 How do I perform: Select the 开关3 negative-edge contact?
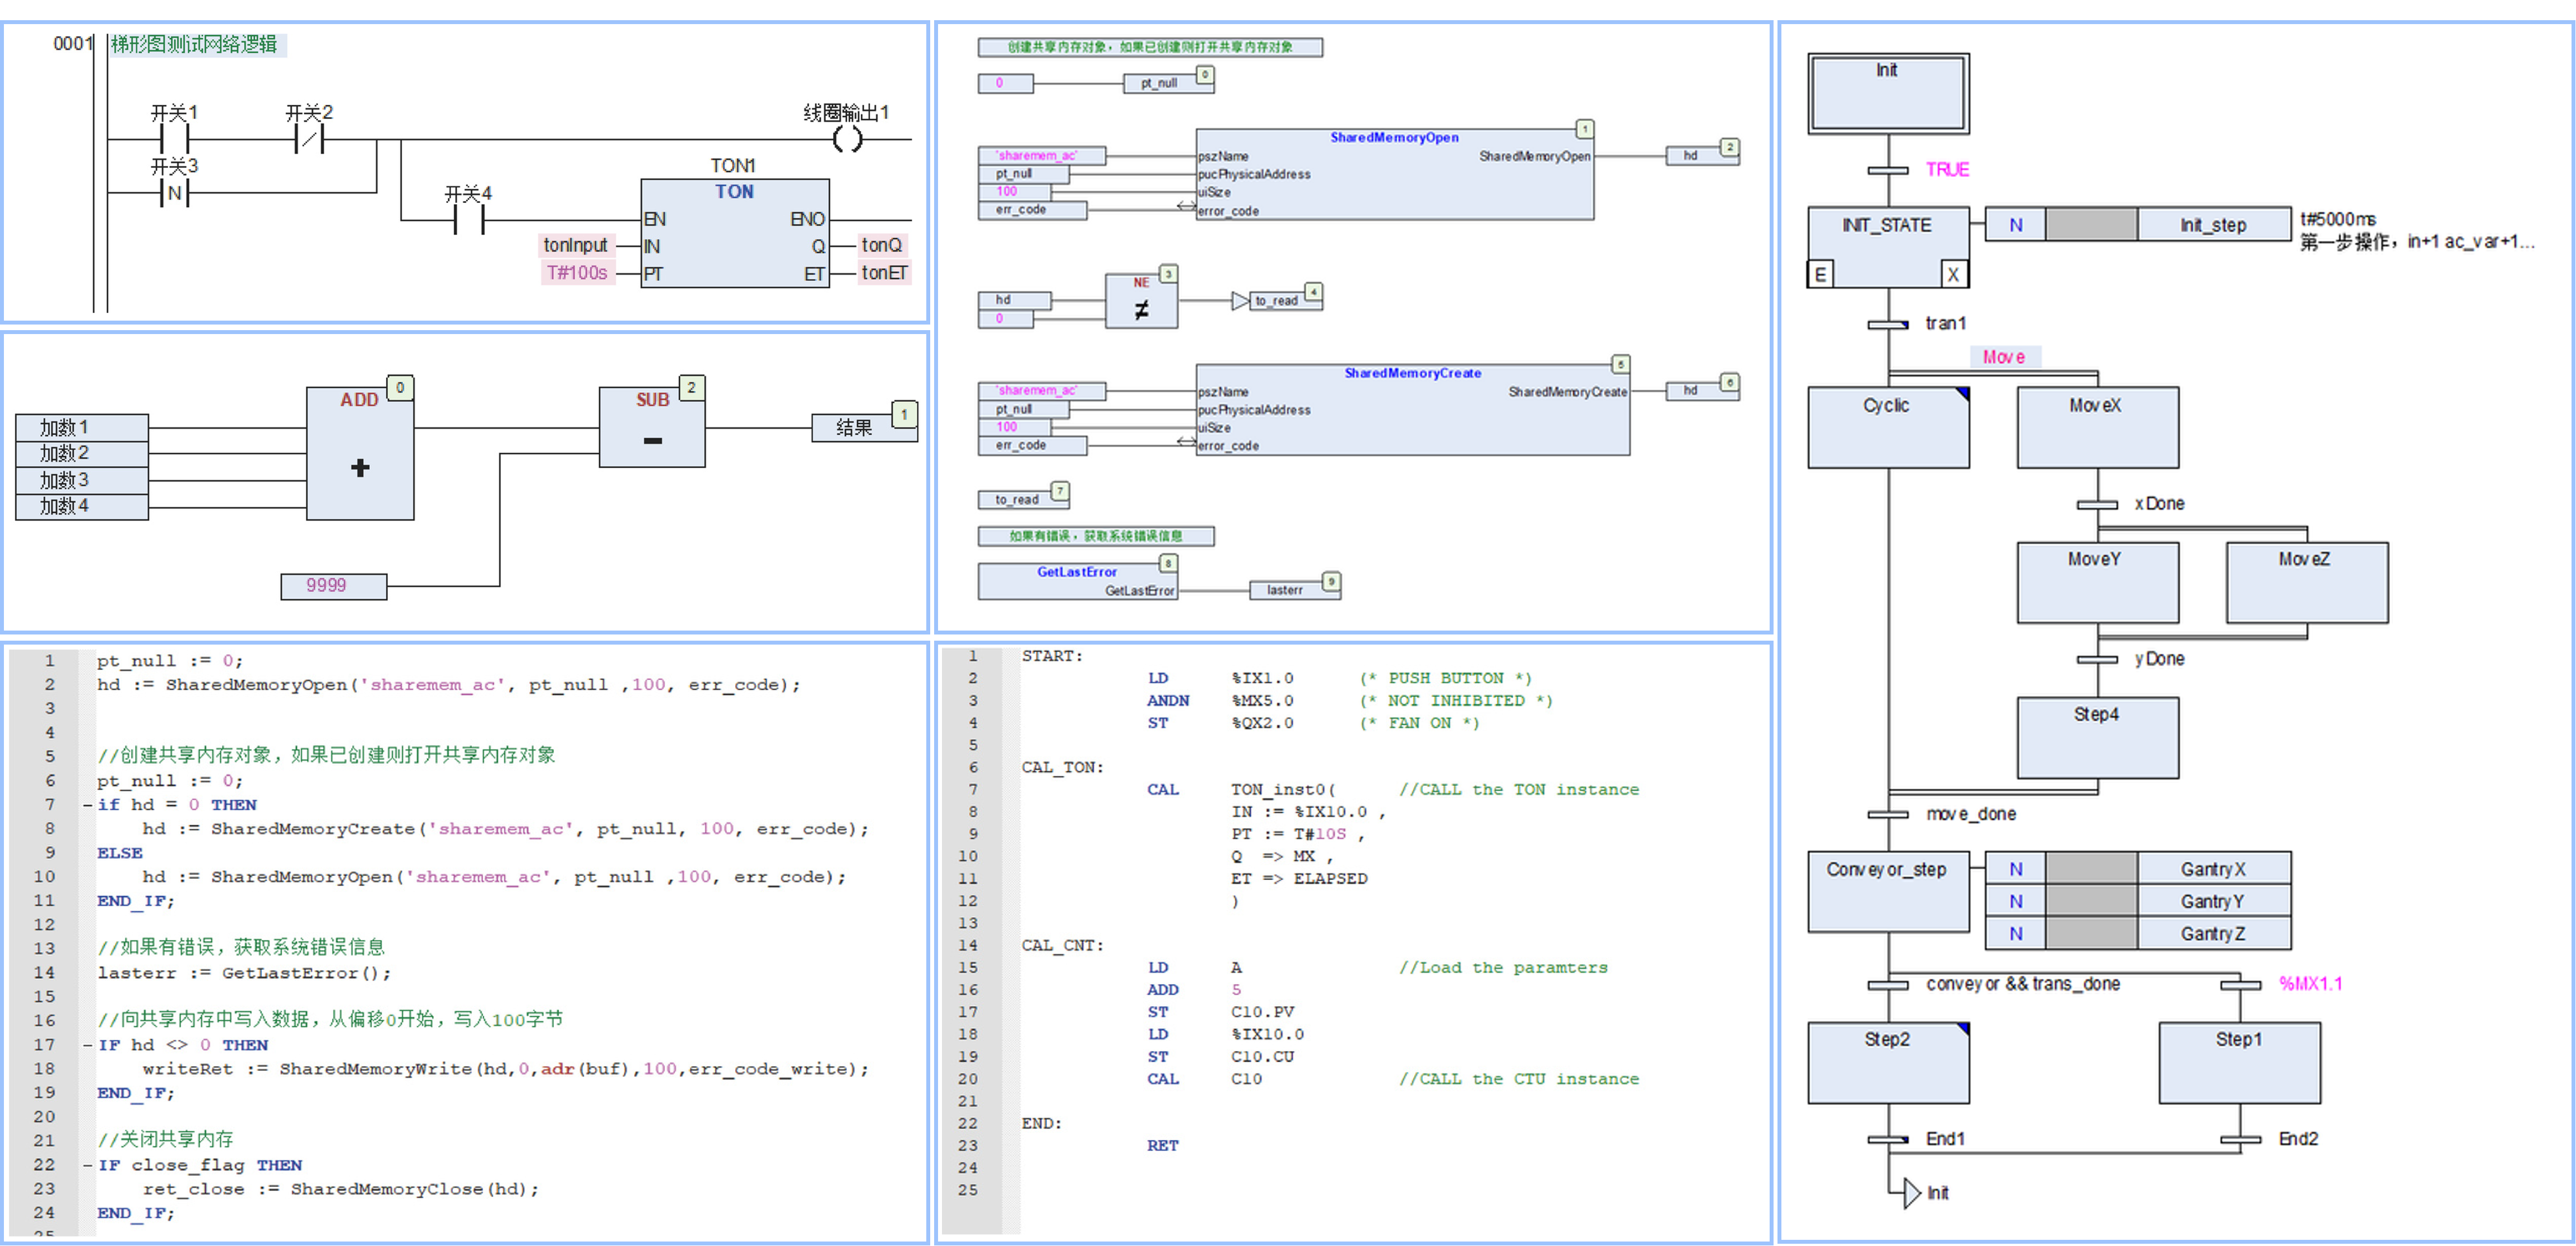tap(174, 192)
